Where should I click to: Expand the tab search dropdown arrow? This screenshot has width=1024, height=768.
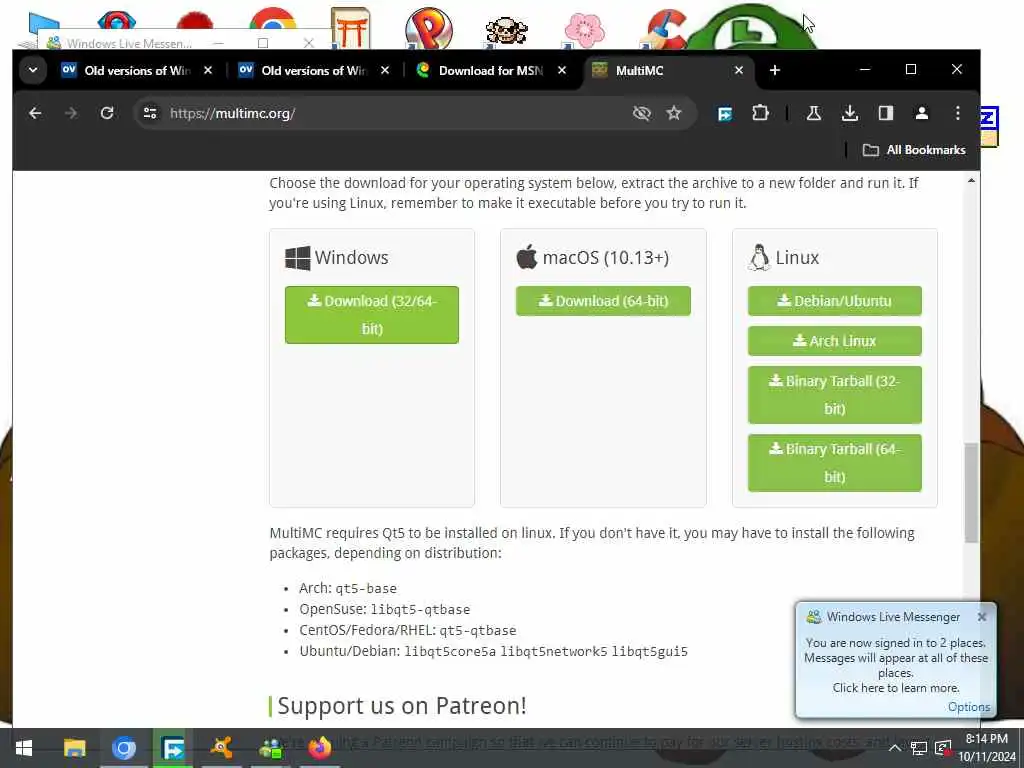(33, 70)
